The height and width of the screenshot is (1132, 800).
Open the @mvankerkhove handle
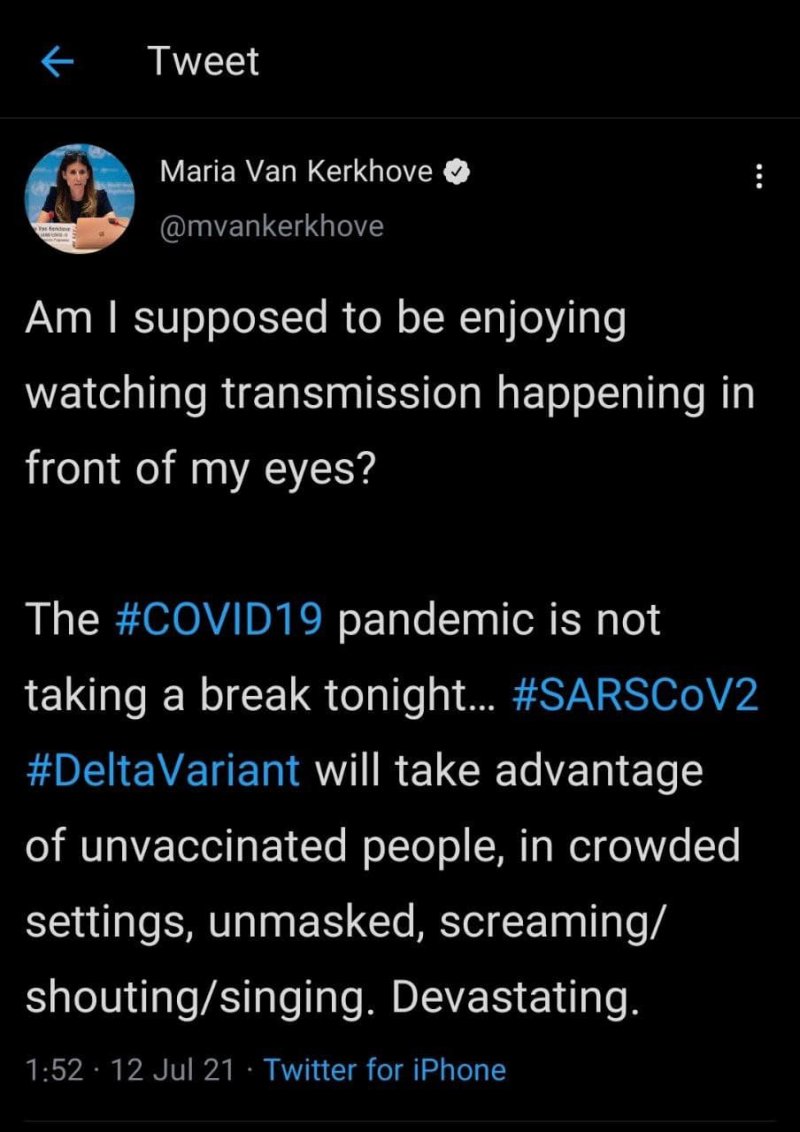[271, 226]
